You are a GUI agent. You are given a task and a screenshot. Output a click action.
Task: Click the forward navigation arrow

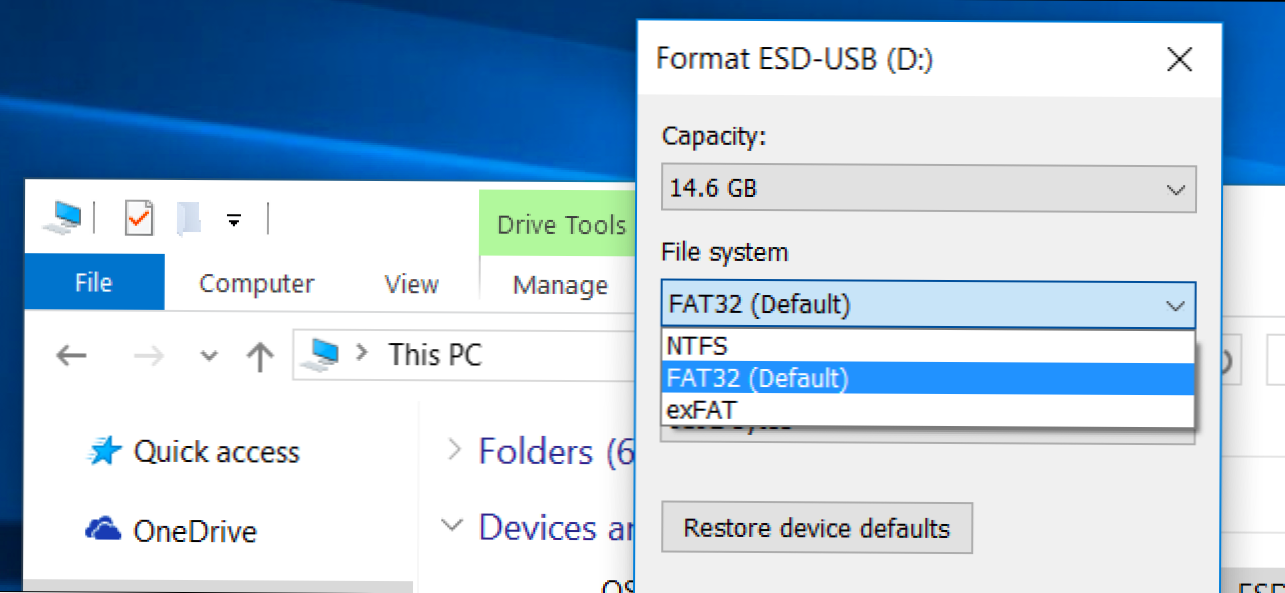148,355
